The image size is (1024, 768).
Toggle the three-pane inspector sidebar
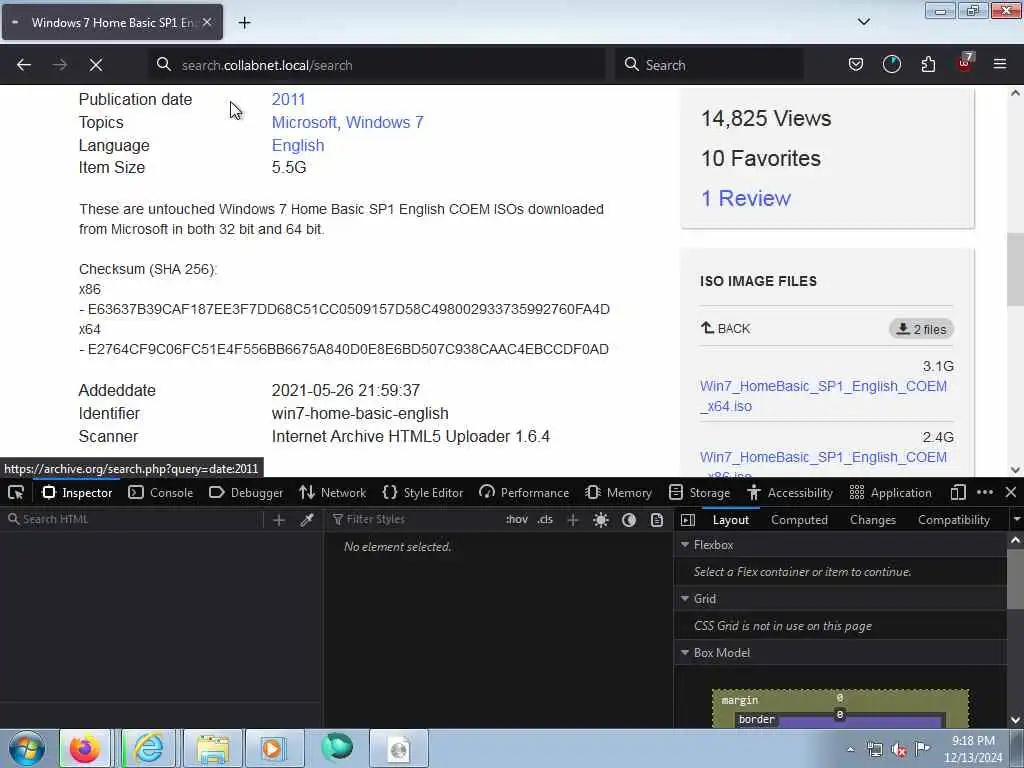[688, 520]
